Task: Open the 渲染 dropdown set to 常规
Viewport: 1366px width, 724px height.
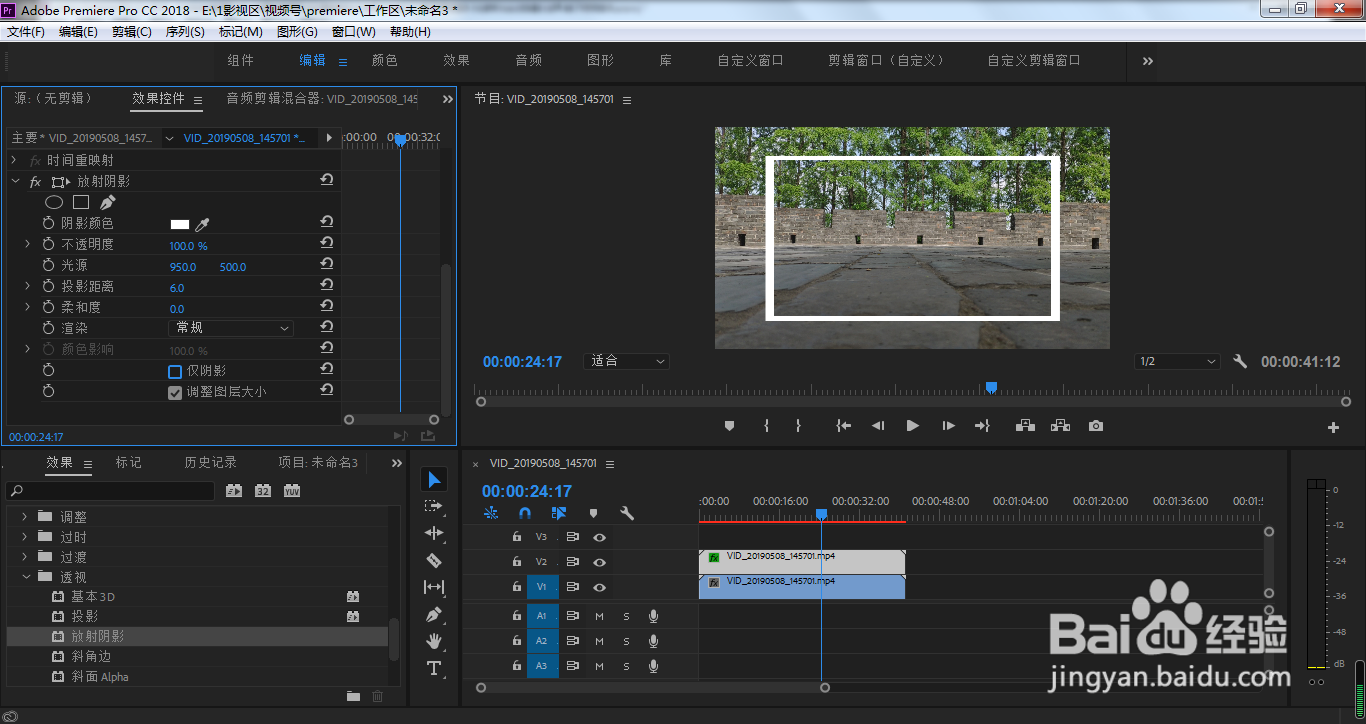Action: pyautogui.click(x=230, y=328)
